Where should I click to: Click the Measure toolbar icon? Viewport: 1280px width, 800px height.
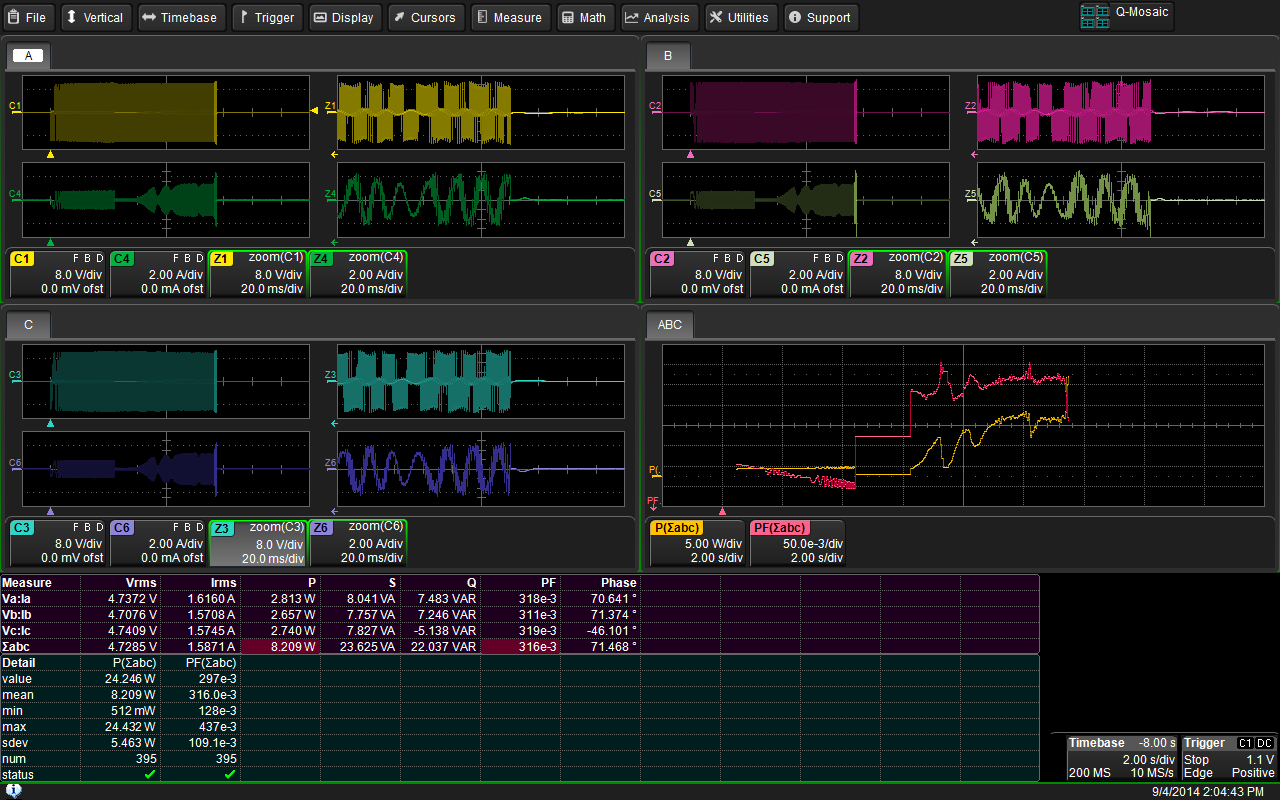(x=482, y=17)
